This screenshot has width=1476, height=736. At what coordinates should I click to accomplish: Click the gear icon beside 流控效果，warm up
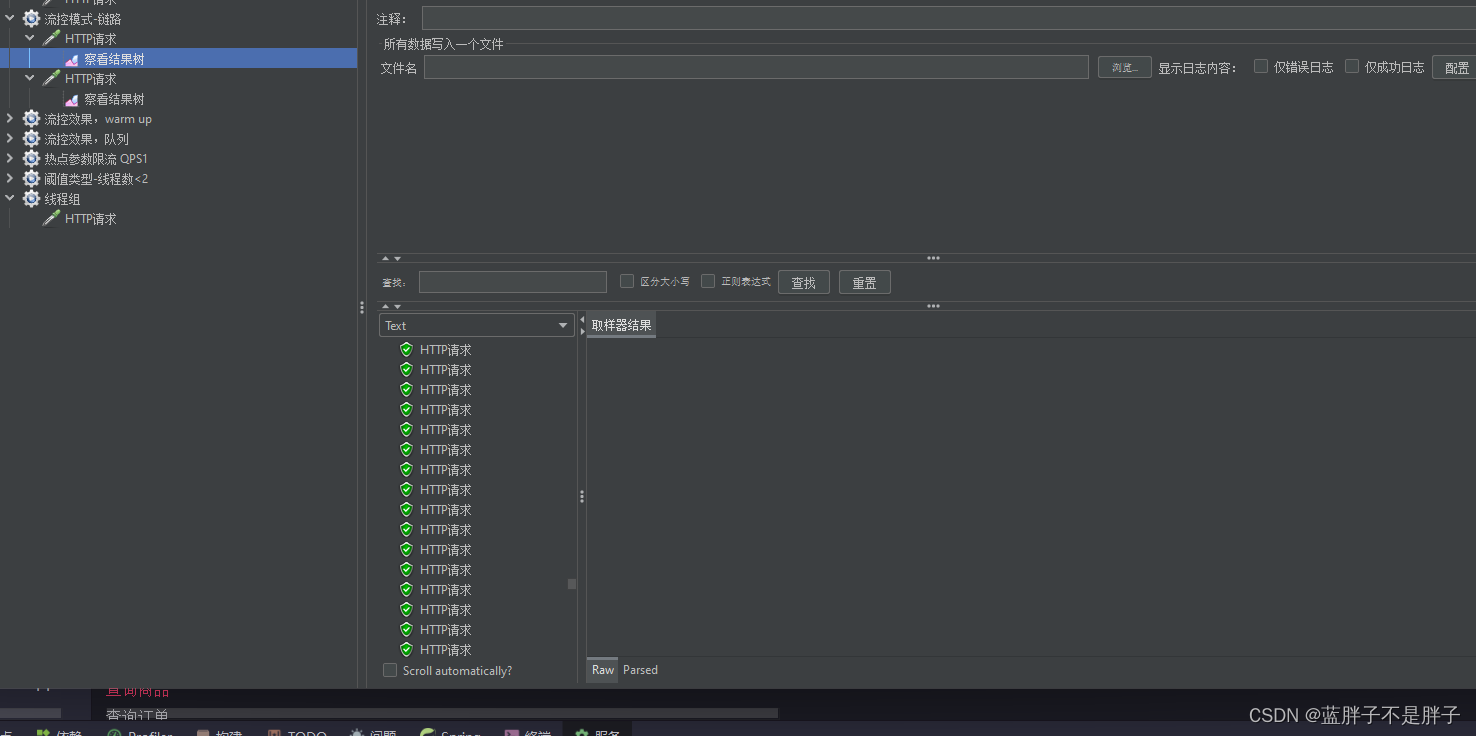(x=31, y=118)
